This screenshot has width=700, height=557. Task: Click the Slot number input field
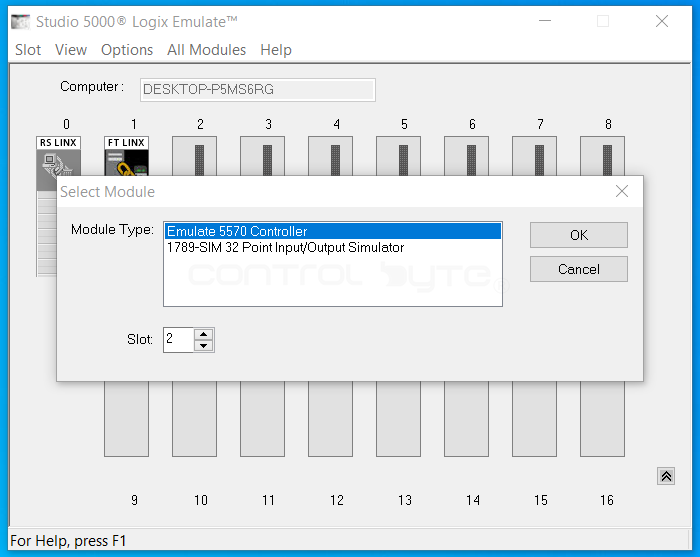click(x=178, y=340)
